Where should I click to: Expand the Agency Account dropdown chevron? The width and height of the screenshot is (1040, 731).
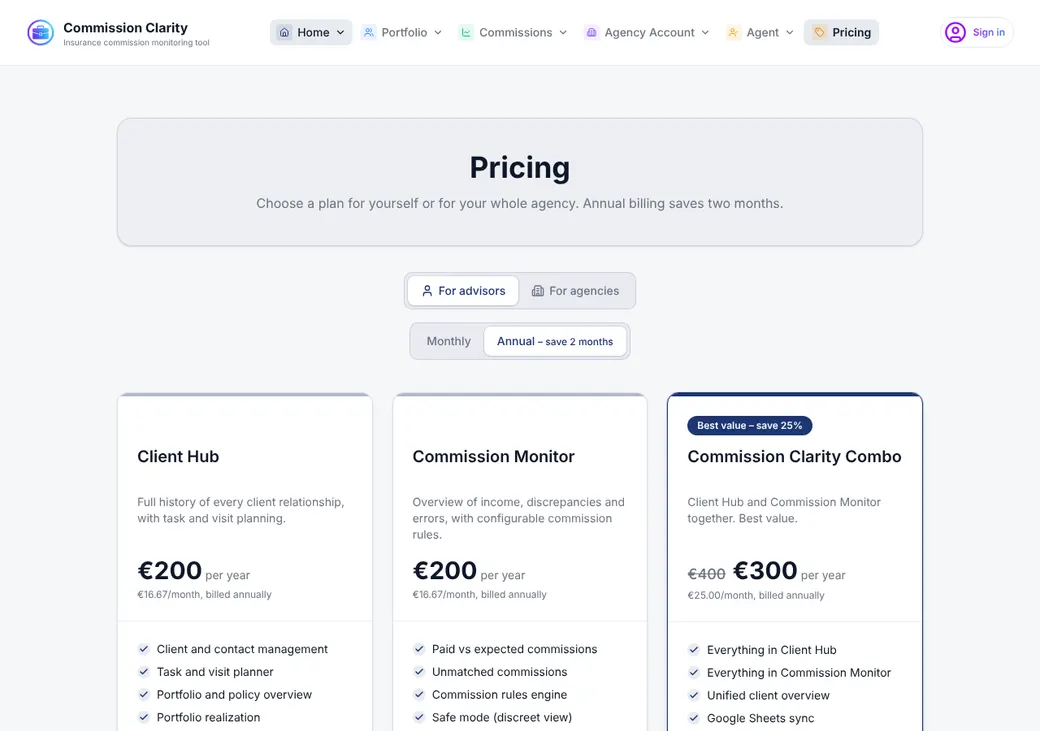point(705,33)
